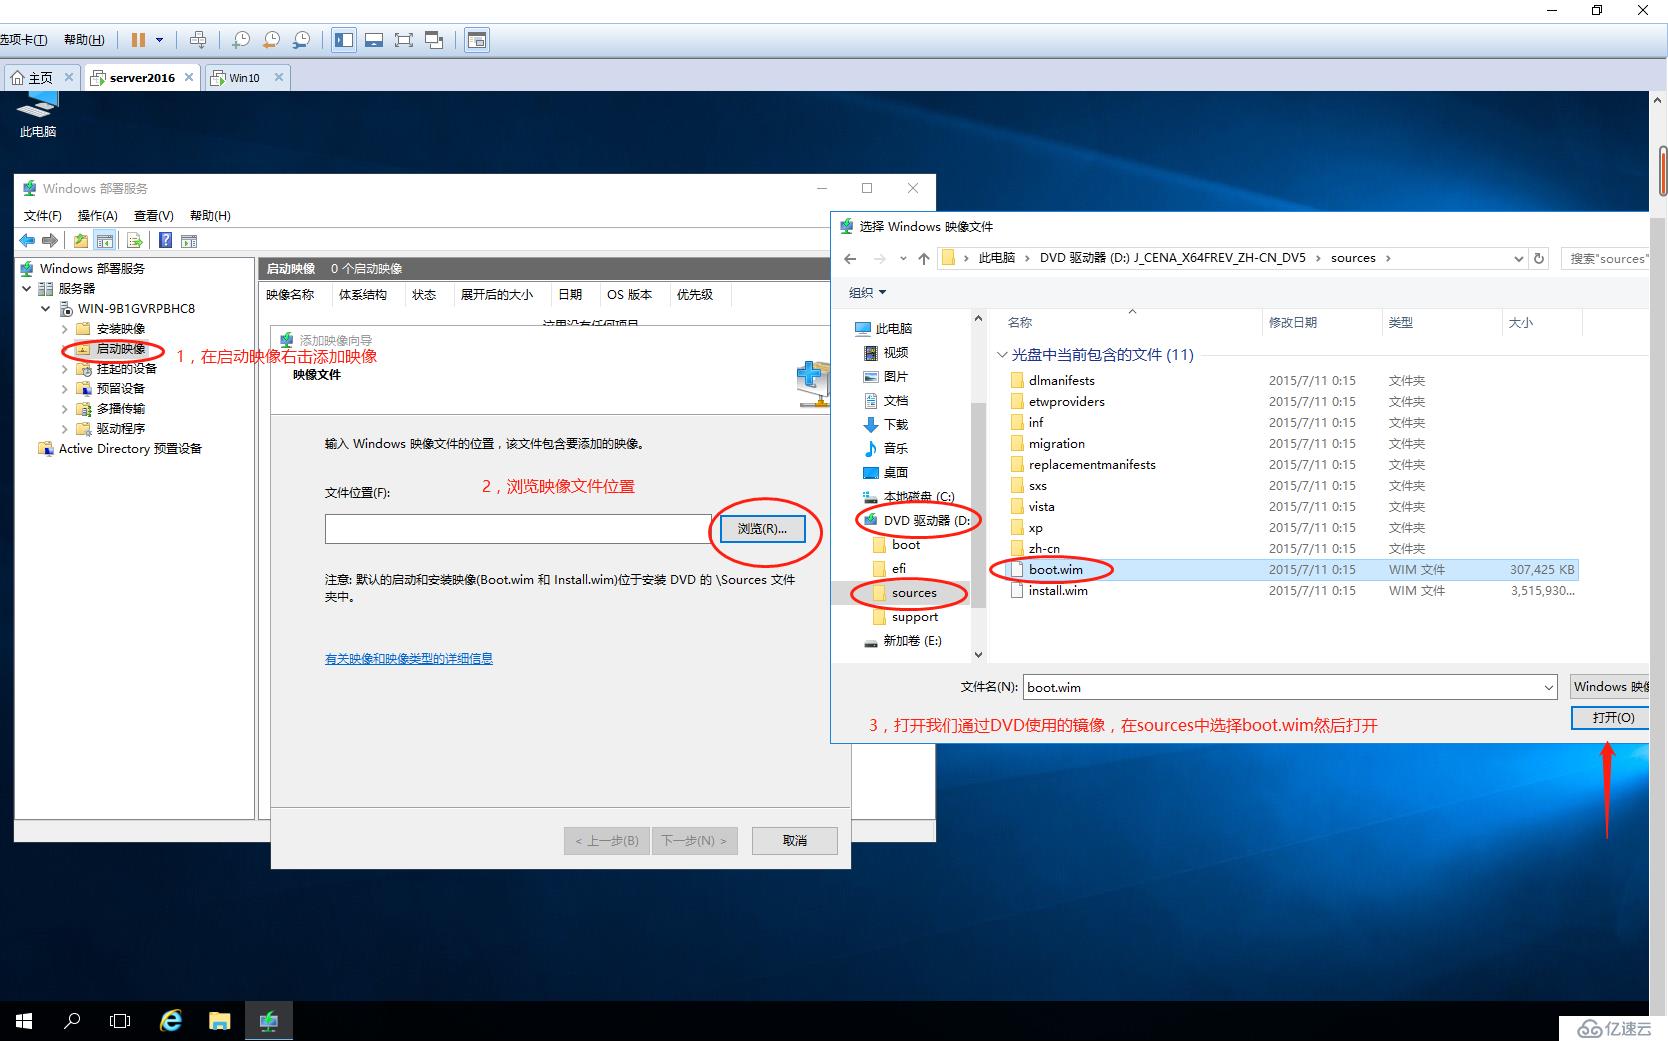The image size is (1668, 1041).
Task: Open the Windows Start menu
Action: 24,1021
